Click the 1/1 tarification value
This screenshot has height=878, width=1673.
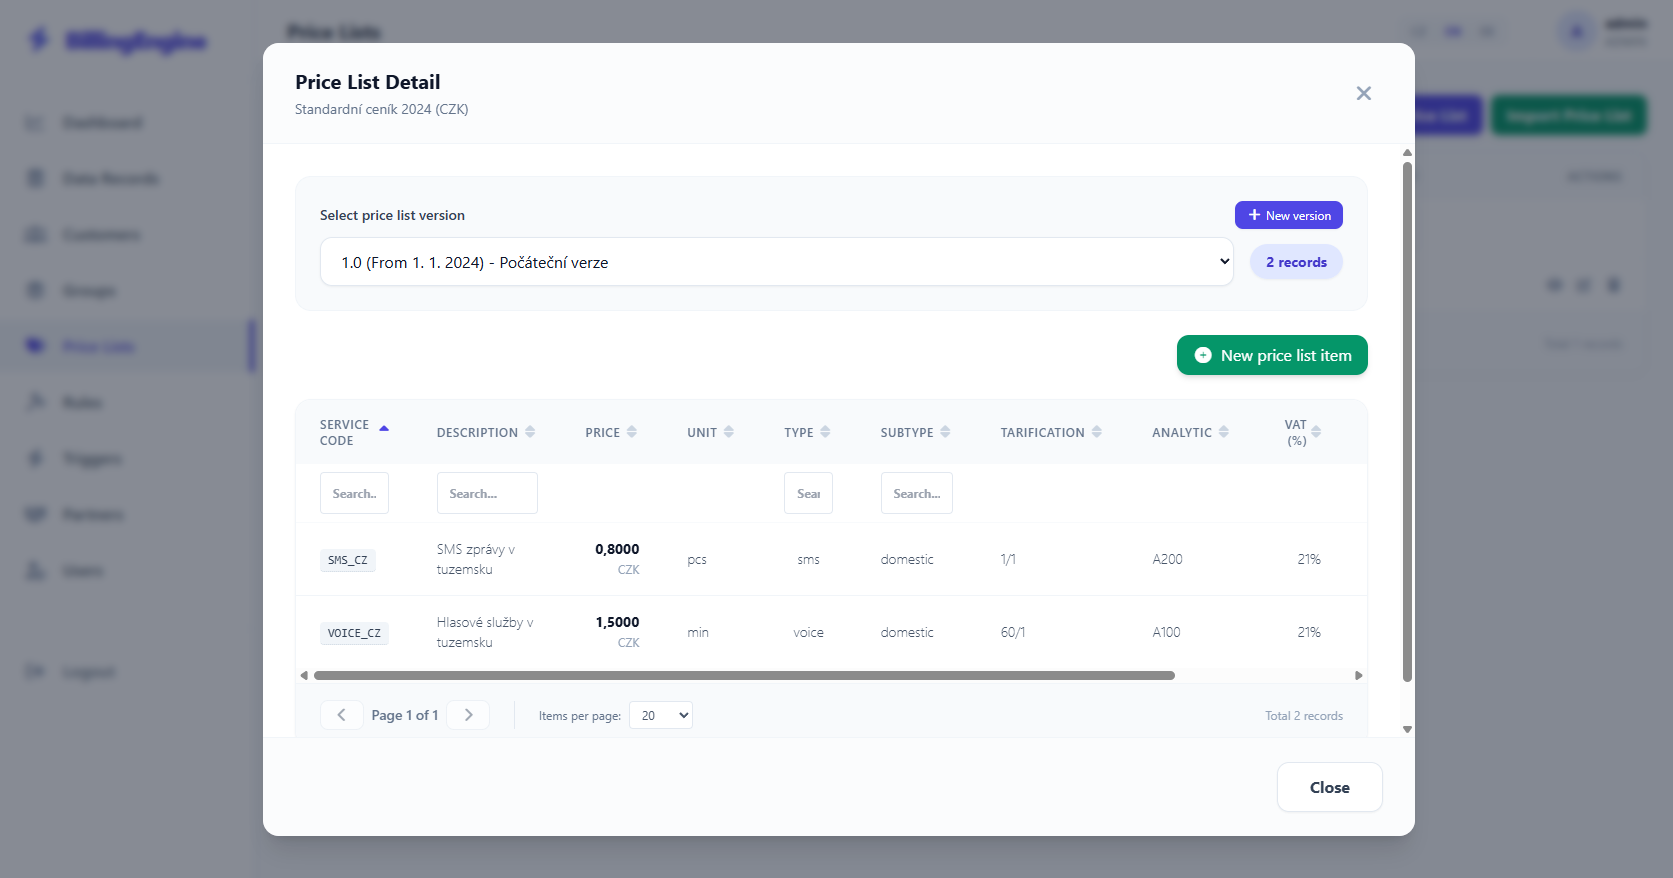point(1008,559)
